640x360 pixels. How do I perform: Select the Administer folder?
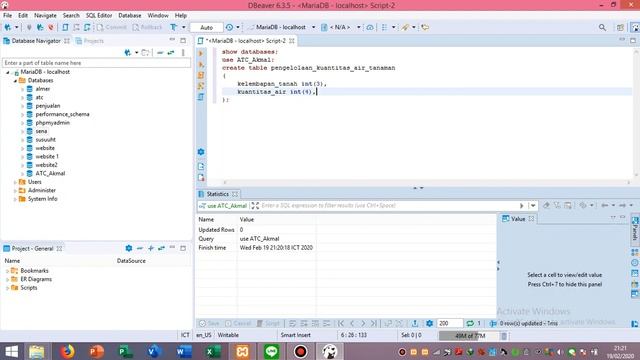click(x=42, y=190)
